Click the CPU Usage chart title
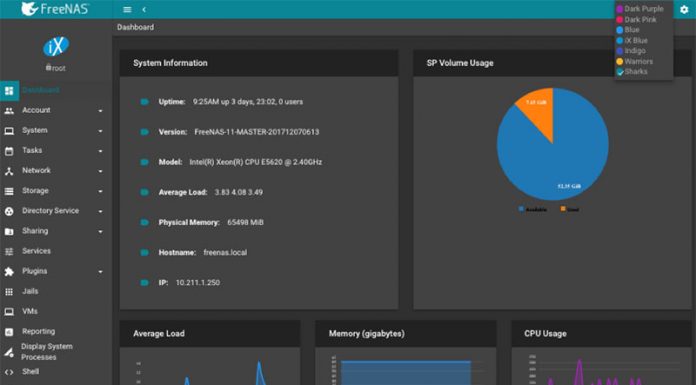This screenshot has height=385, width=696. point(545,333)
